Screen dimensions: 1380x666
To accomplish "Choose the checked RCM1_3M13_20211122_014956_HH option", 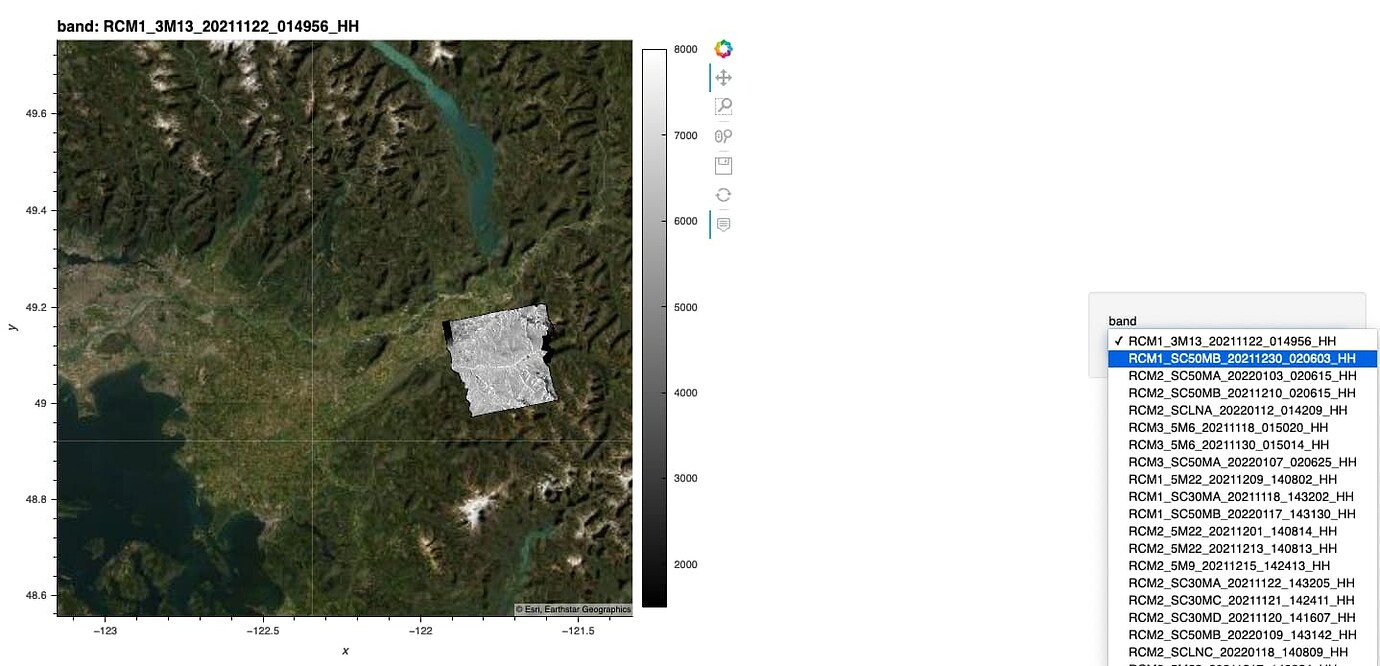I will (x=1242, y=341).
